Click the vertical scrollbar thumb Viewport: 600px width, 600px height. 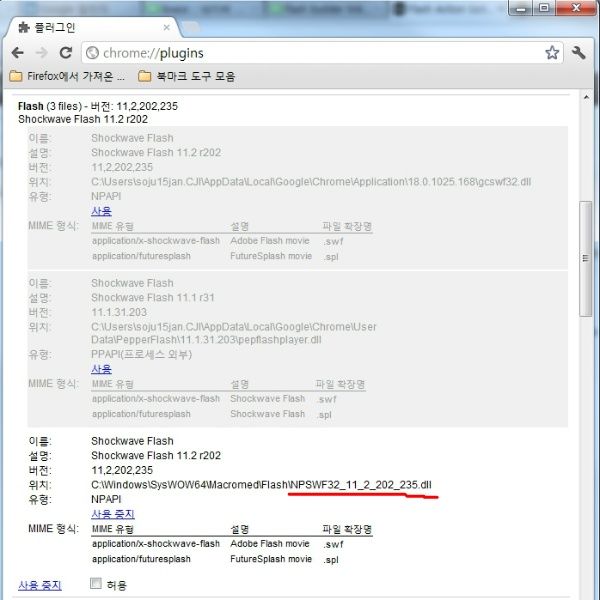tap(585, 259)
